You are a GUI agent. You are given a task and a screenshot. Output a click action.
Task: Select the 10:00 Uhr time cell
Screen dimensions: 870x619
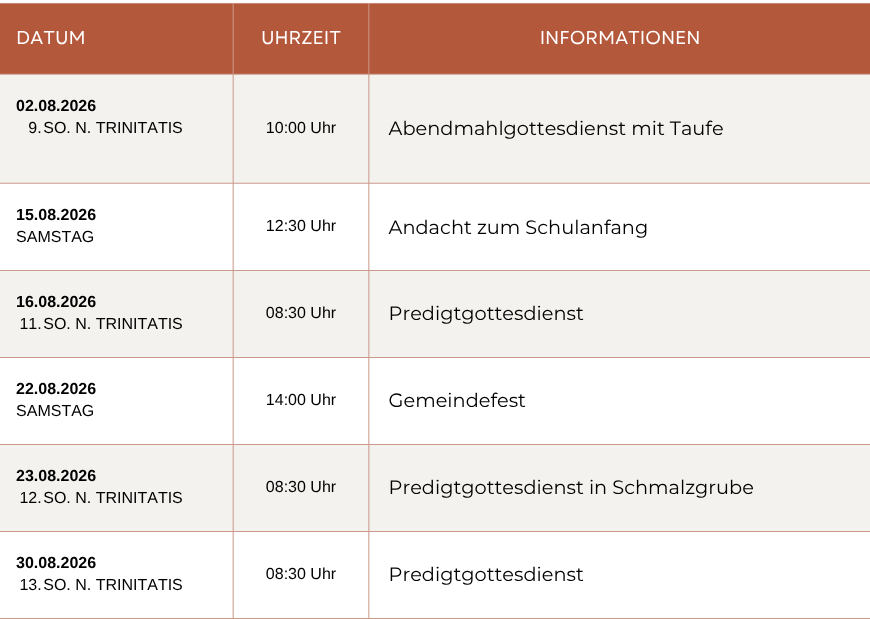coord(301,128)
